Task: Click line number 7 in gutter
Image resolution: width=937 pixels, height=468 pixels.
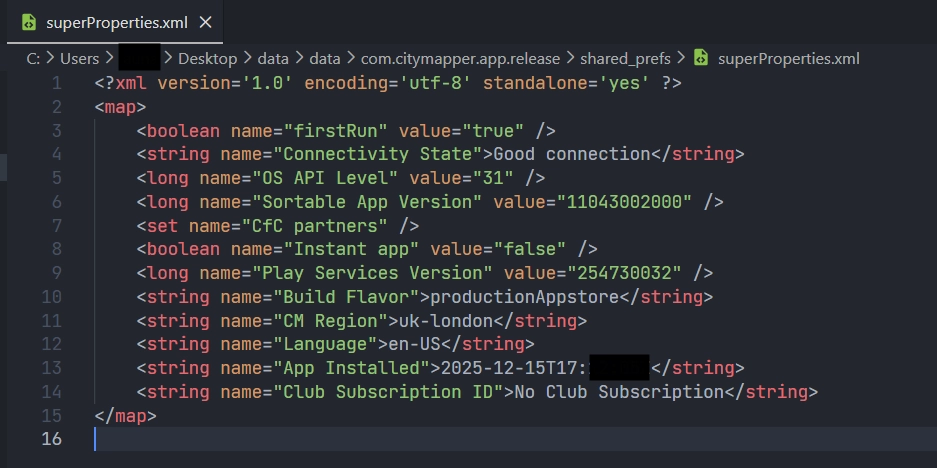Action: click(x=56, y=226)
